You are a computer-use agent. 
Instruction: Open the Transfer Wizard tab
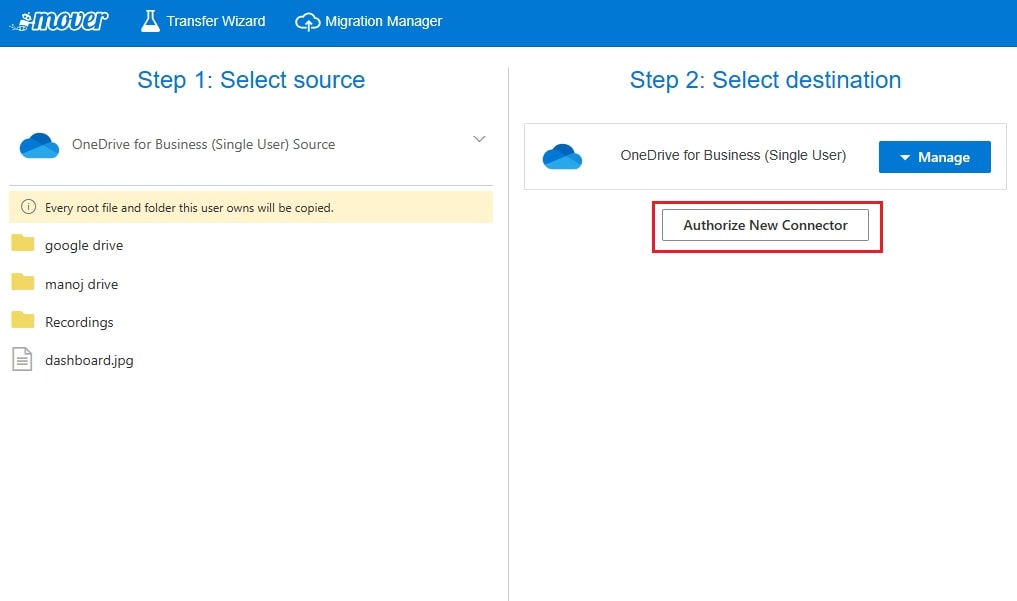(x=203, y=21)
